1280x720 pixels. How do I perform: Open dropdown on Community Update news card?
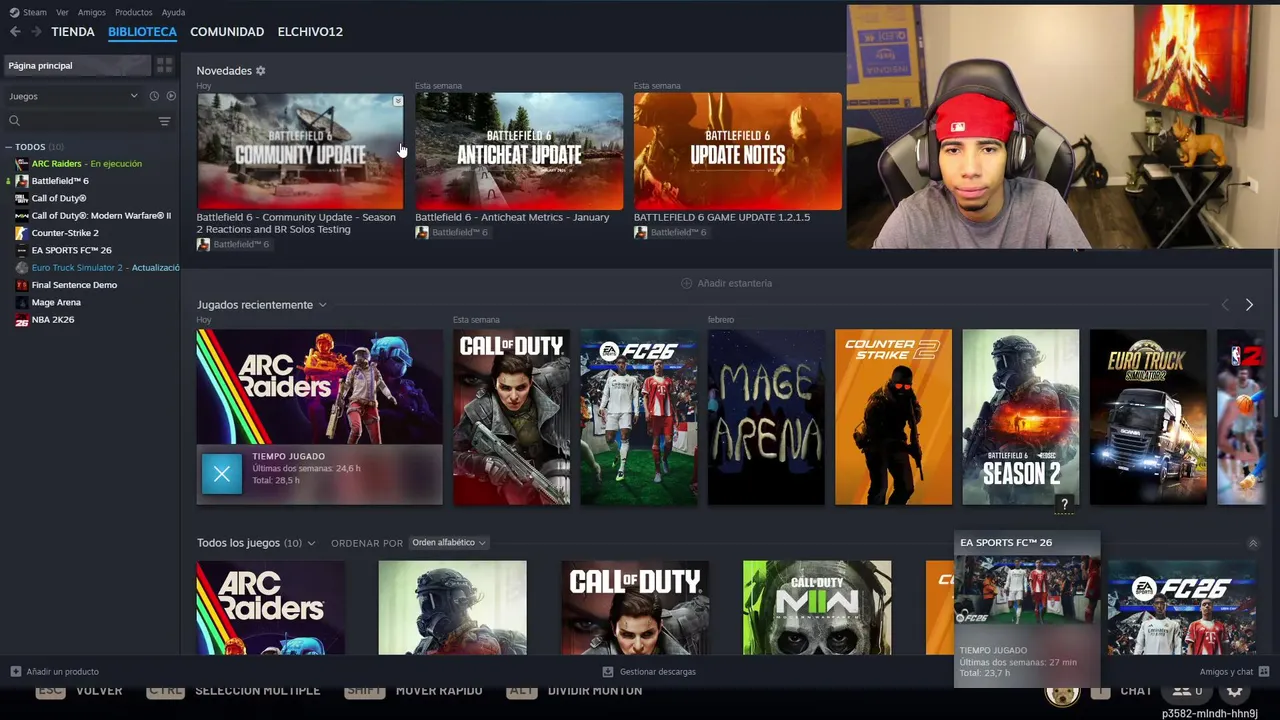tap(398, 101)
